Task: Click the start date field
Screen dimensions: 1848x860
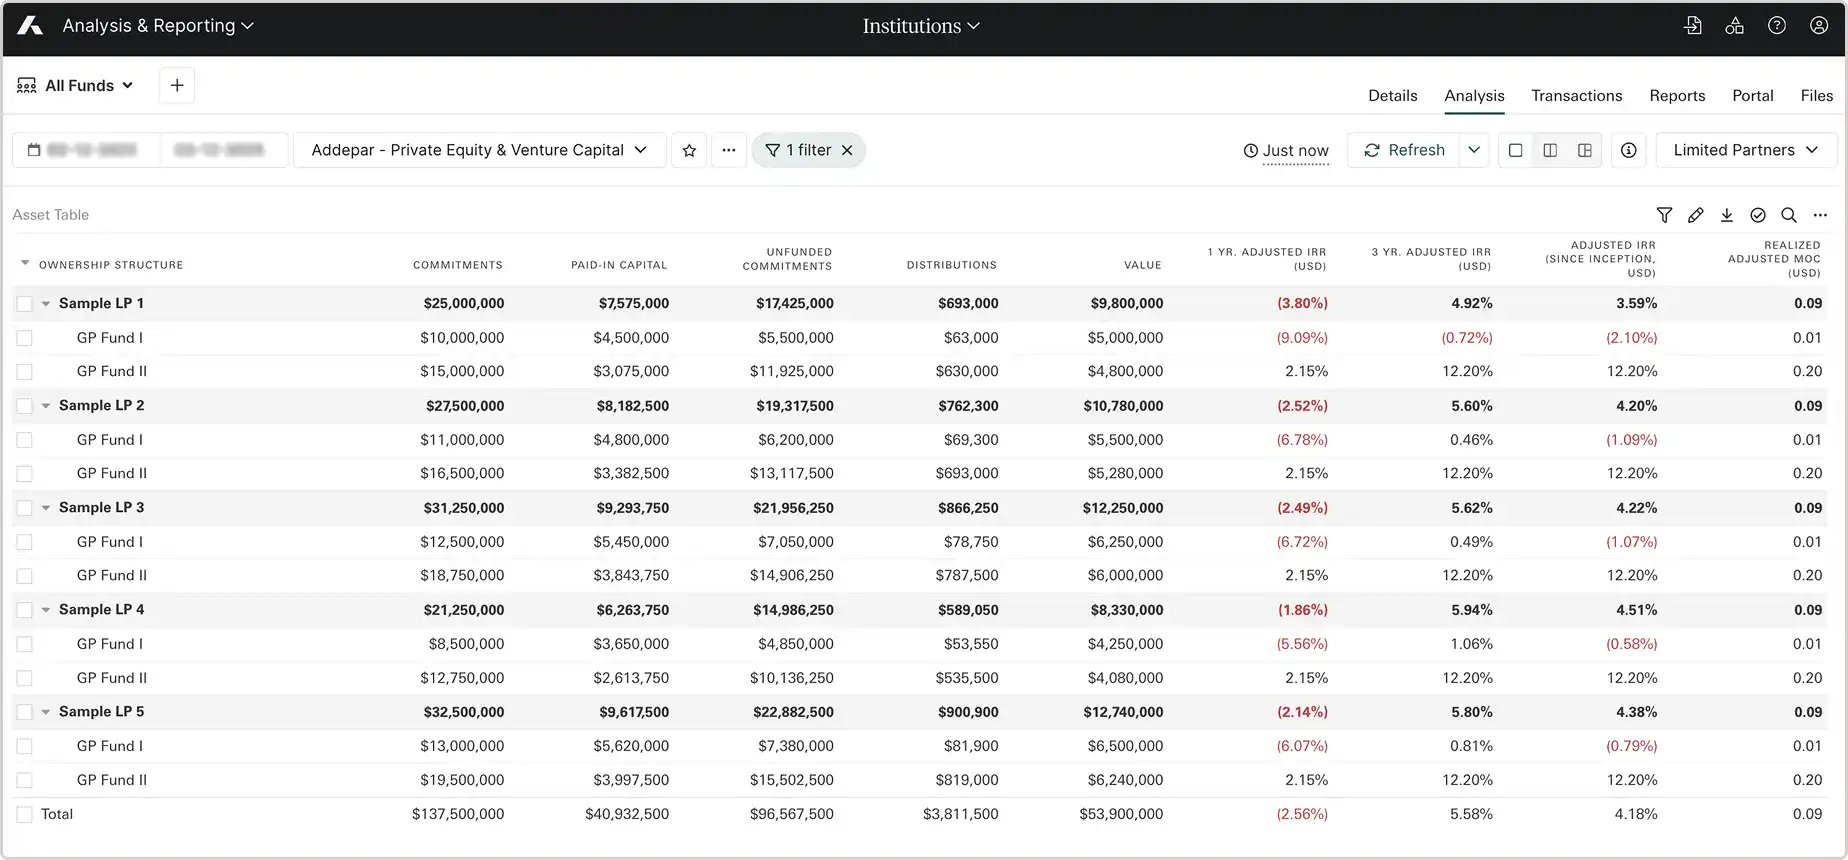Action: [90, 150]
